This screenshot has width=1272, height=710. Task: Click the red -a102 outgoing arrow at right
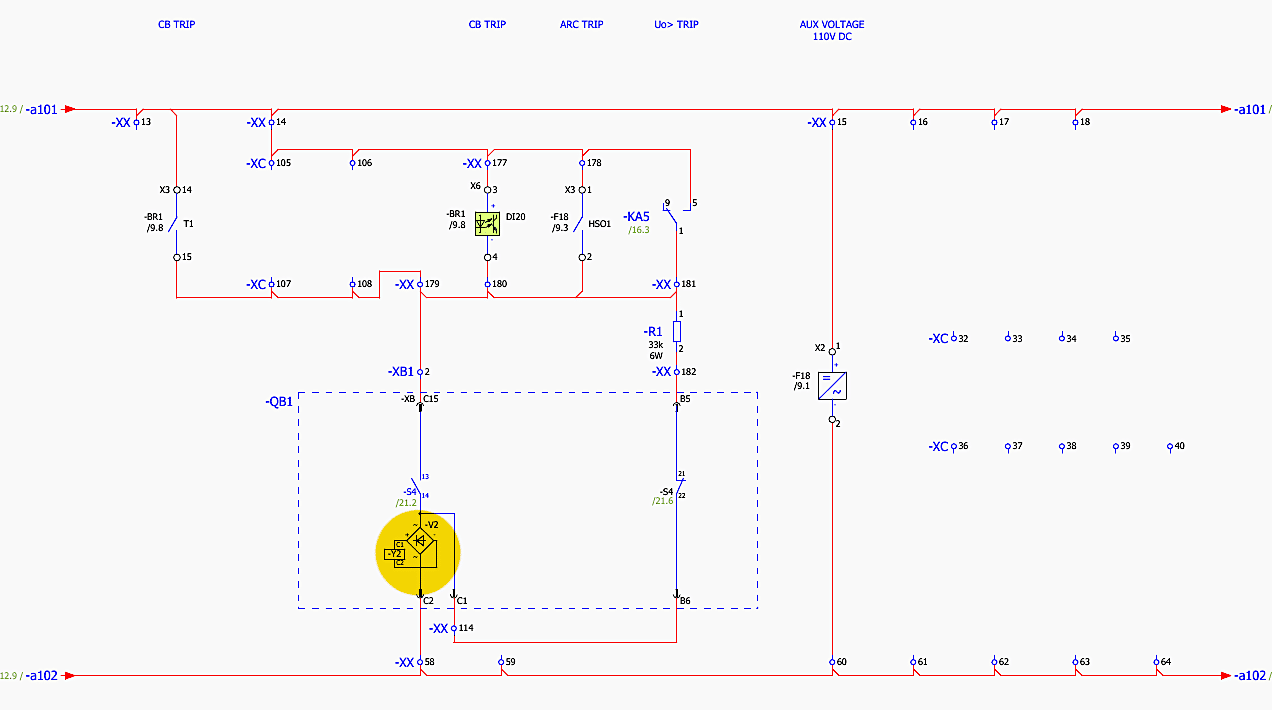coord(1226,676)
